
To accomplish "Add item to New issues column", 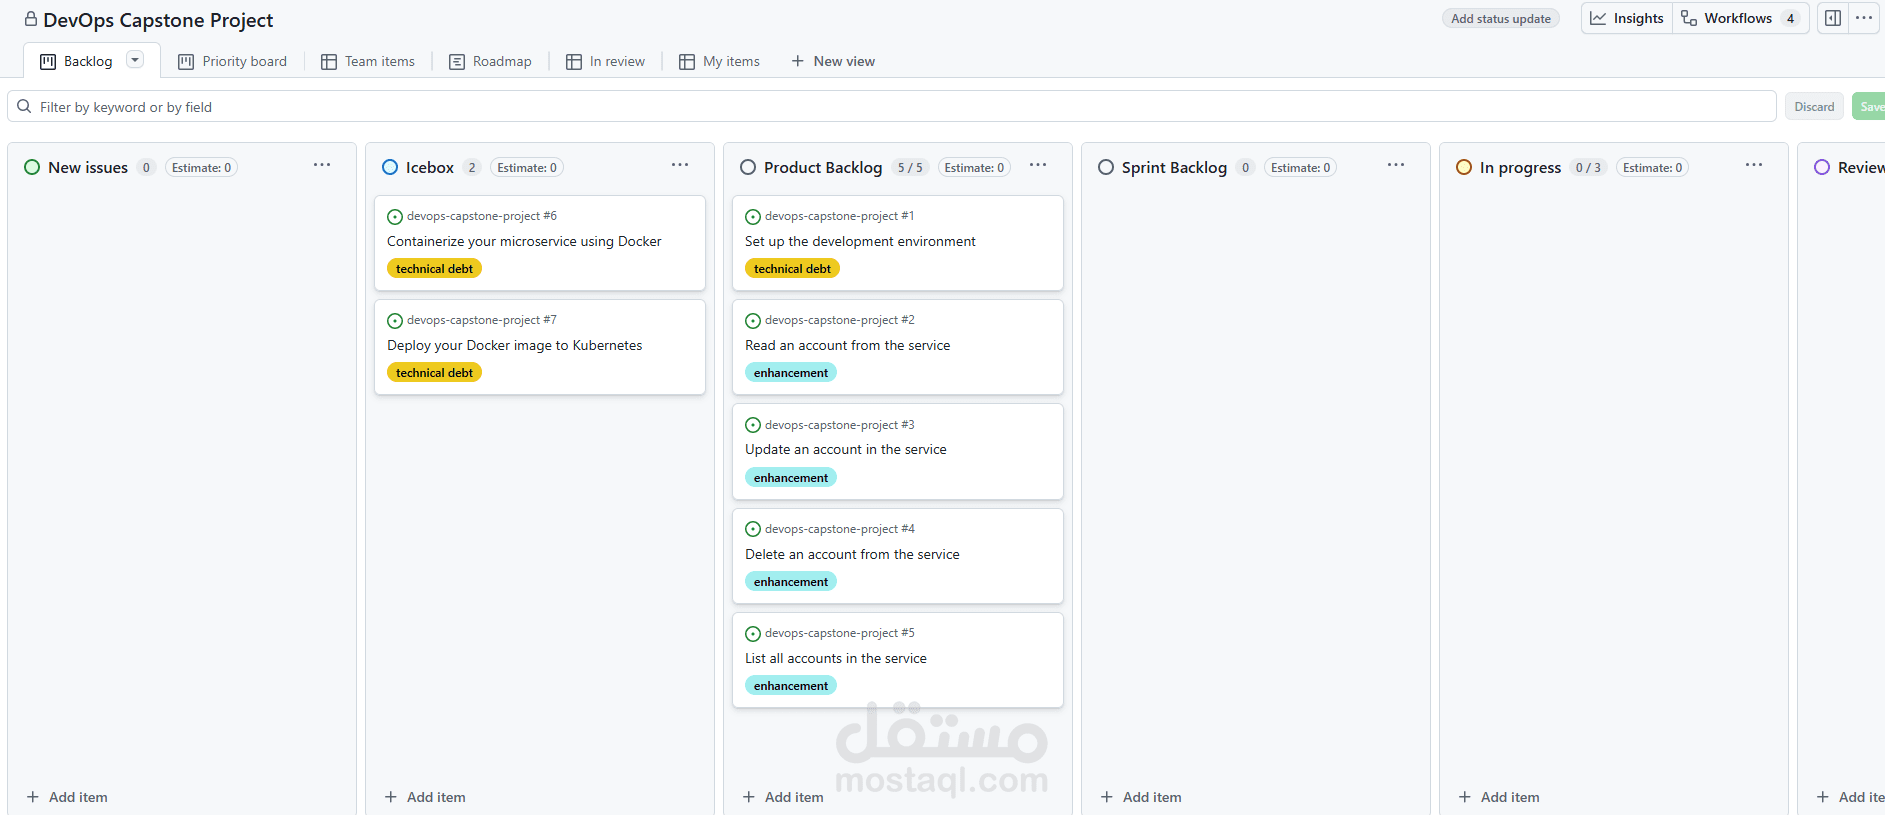I will (67, 797).
